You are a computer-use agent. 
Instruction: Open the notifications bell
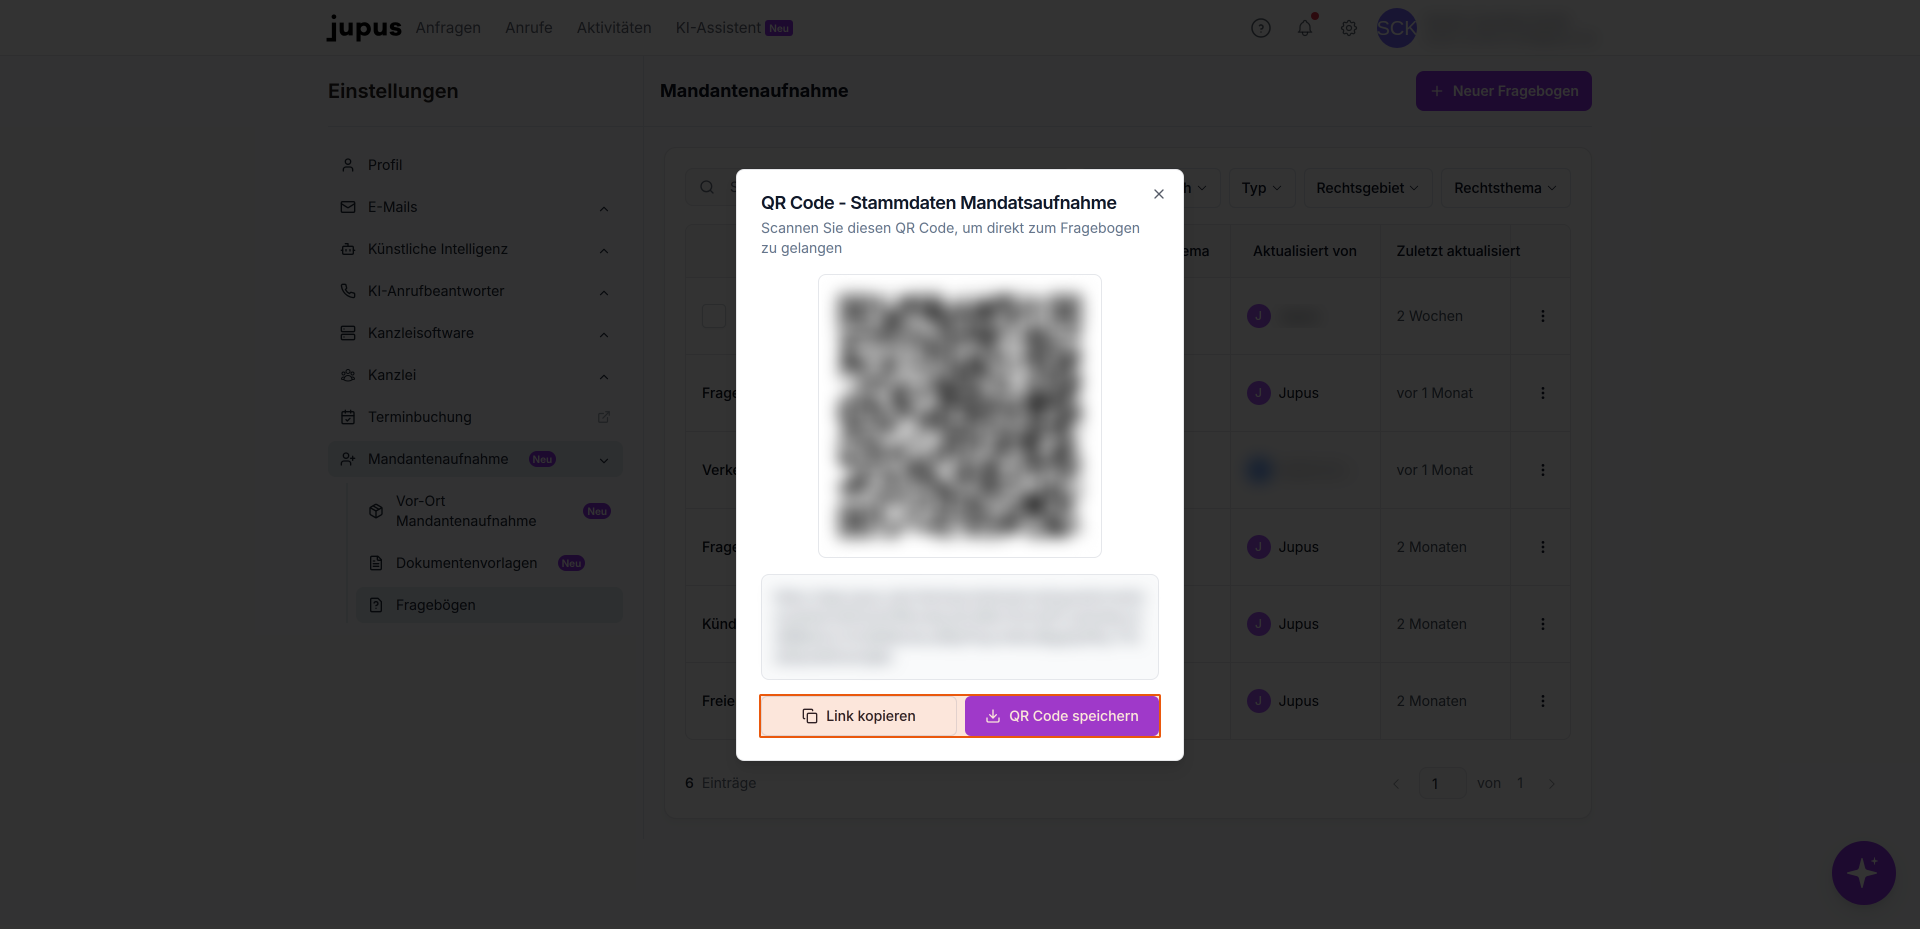pyautogui.click(x=1305, y=28)
